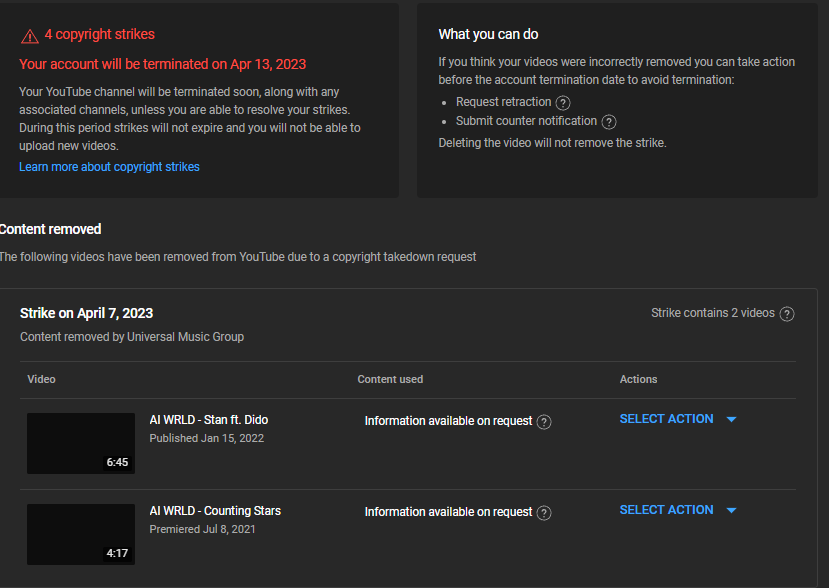Click help icon next to Strike contains 2 videos
This screenshot has width=829, height=588.
pyautogui.click(x=787, y=314)
